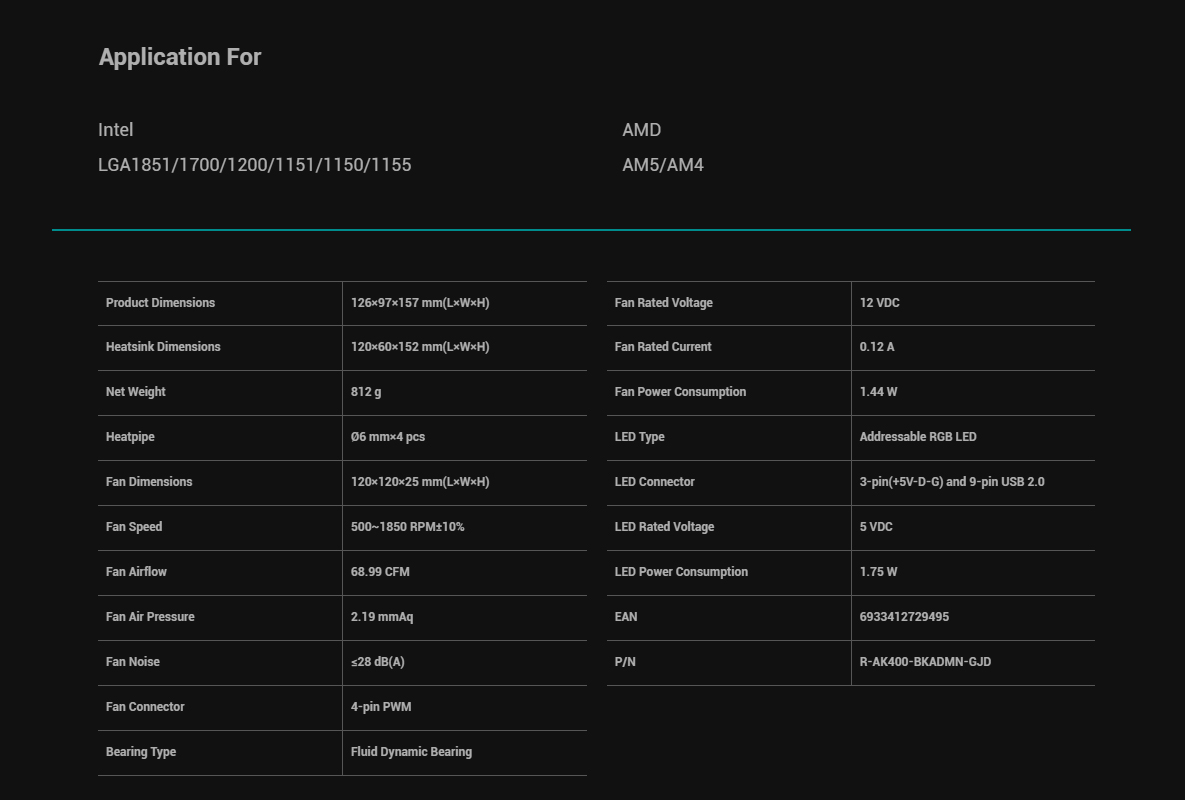Select the Net Weight 812 g value

366,392
